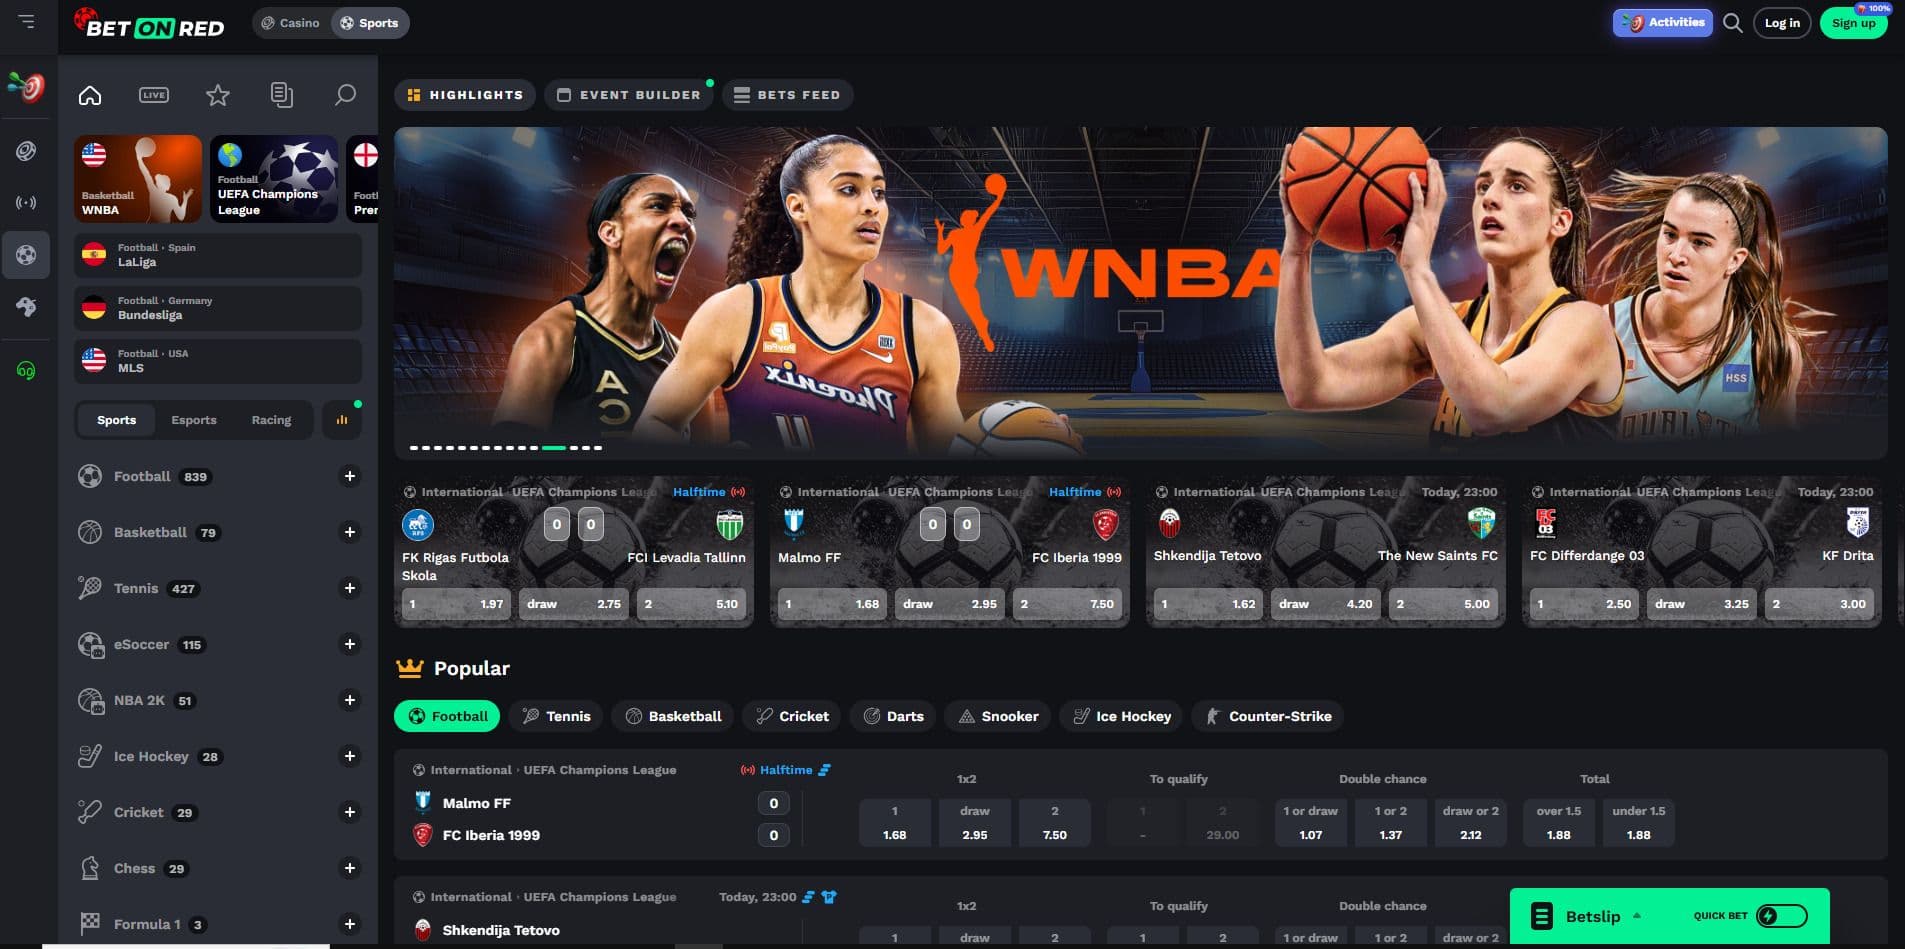Image resolution: width=1905 pixels, height=949 pixels.
Task: Open the Bets Feed tab
Action: click(x=787, y=95)
